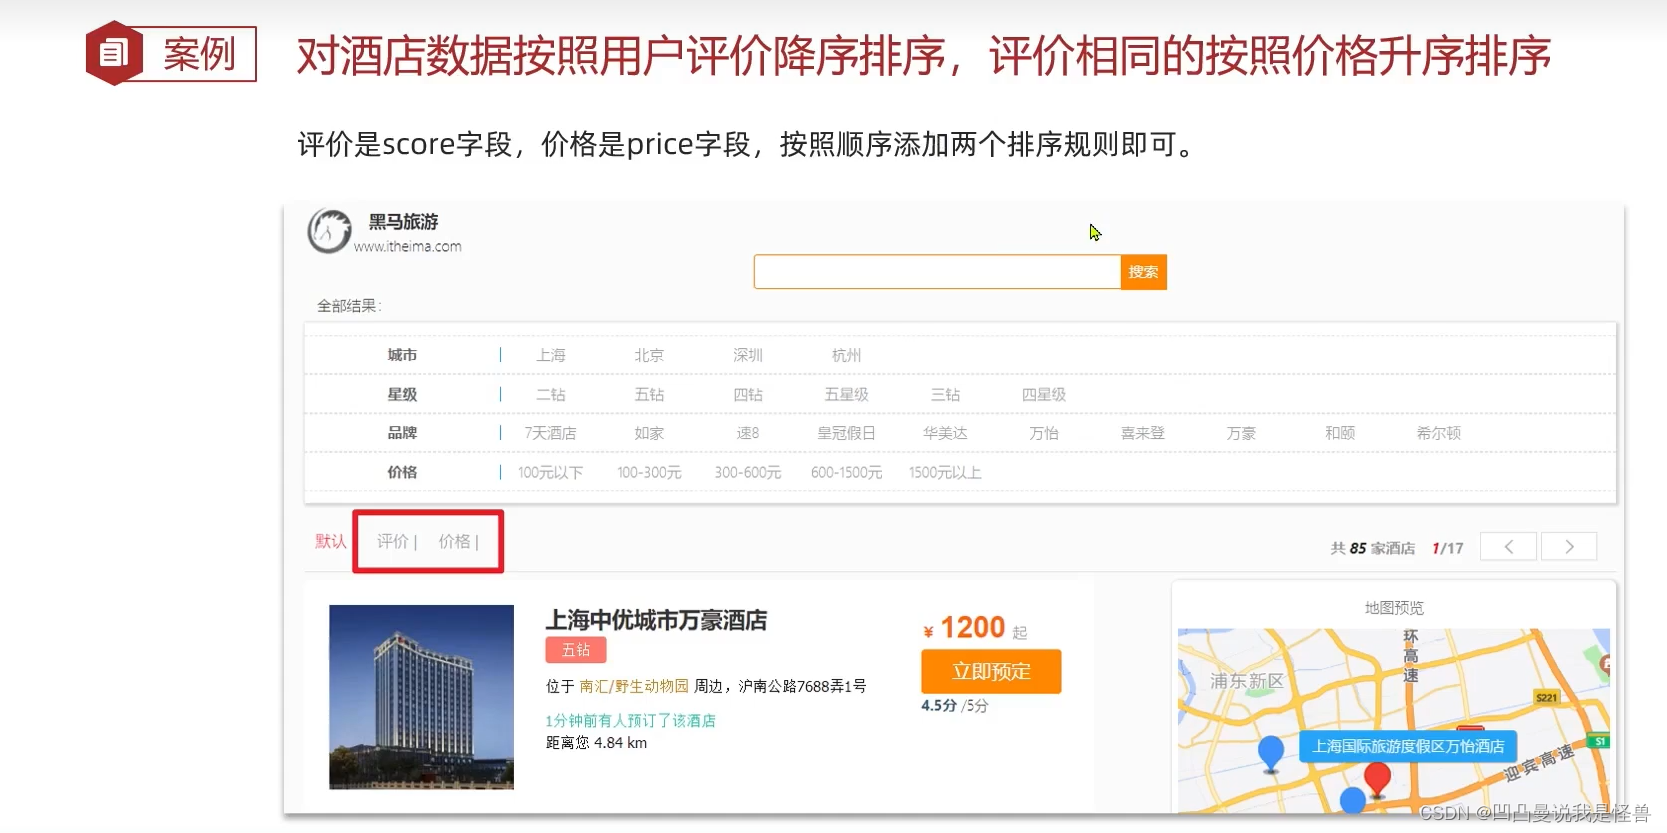Filter brand by 和颐
1667x833 pixels.
pos(1340,433)
